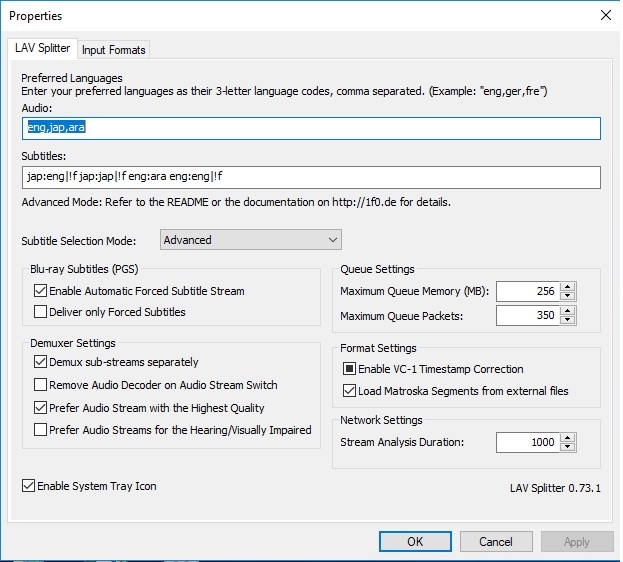The width and height of the screenshot is (623, 562).
Task: Increase Stream Analysis Duration with up arrow
Action: tap(568, 438)
